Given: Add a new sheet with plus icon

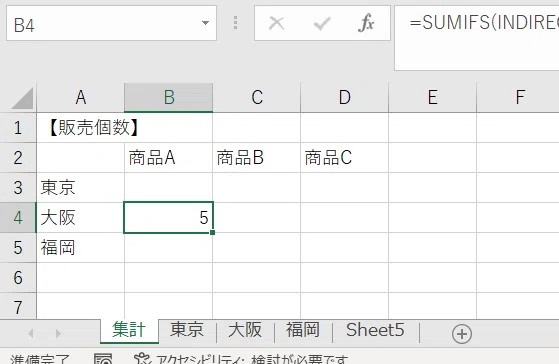Looking at the screenshot, I should (462, 334).
